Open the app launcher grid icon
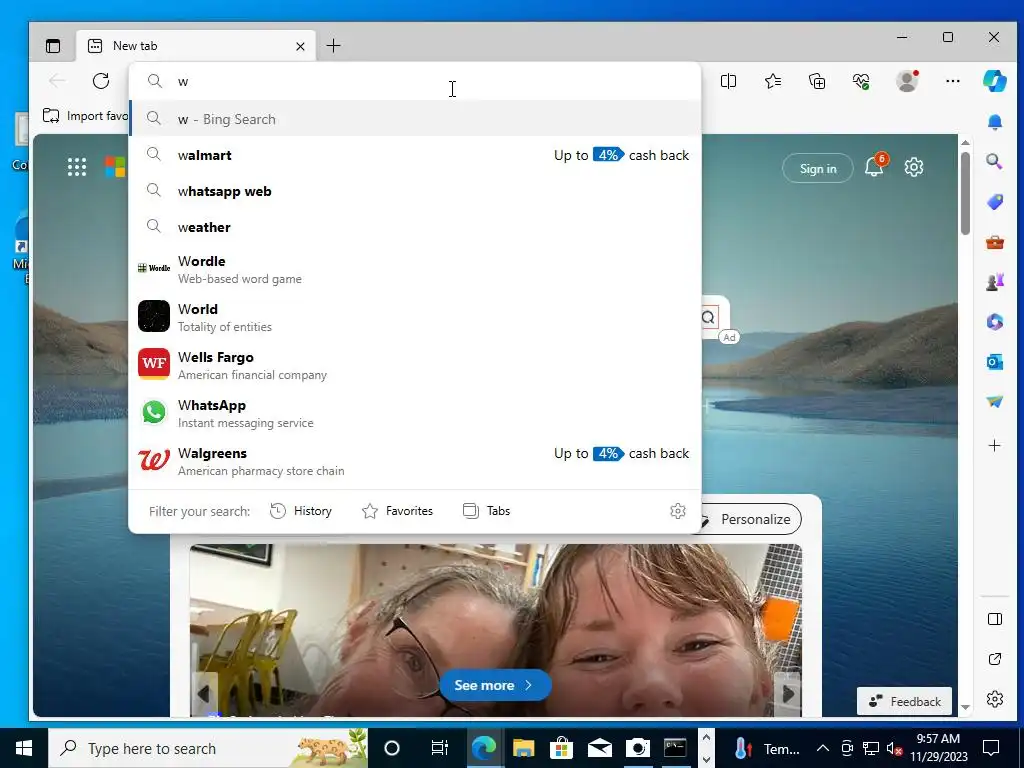Image resolution: width=1024 pixels, height=768 pixels. tap(77, 167)
